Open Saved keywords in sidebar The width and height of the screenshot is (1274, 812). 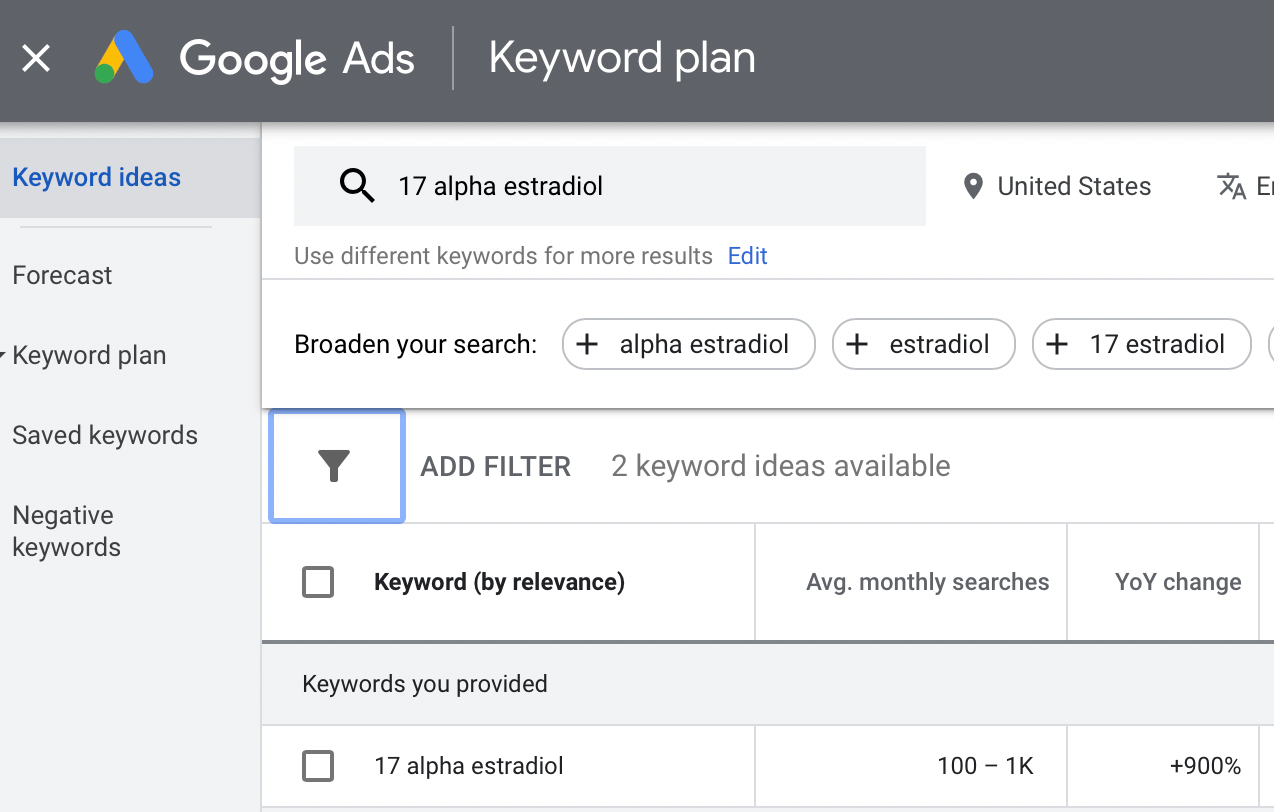pos(105,435)
